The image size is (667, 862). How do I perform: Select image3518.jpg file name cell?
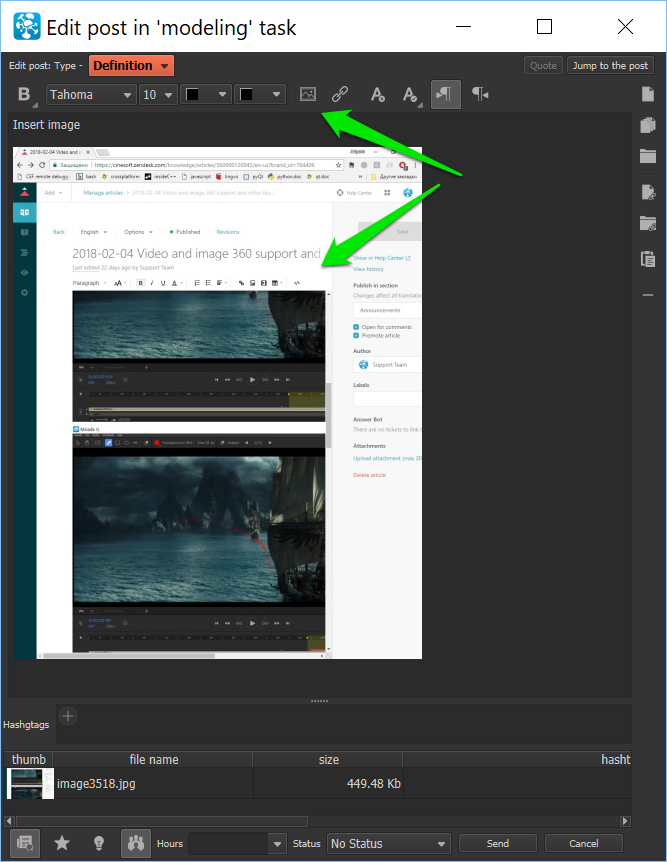pos(153,783)
